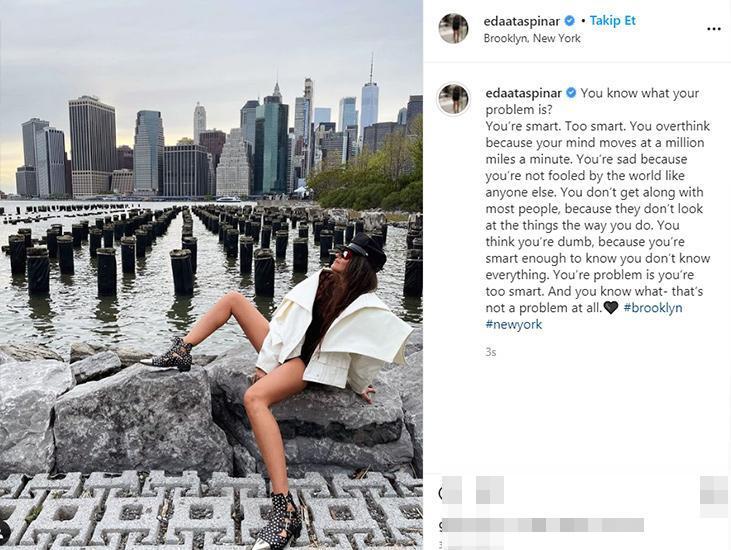This screenshot has width=731, height=550.
Task: Open the profile picture in the post header
Action: click(x=454, y=28)
